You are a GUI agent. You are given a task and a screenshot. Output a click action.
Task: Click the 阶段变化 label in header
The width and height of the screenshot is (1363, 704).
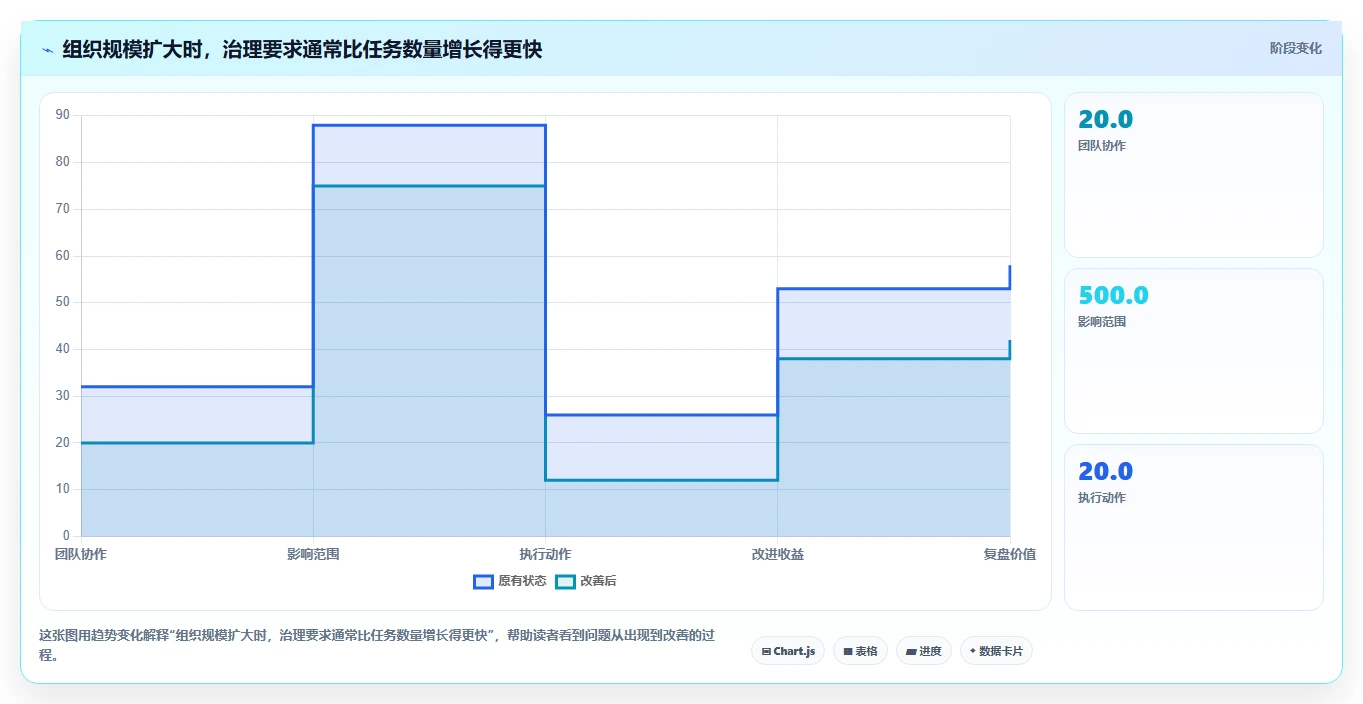[1296, 48]
